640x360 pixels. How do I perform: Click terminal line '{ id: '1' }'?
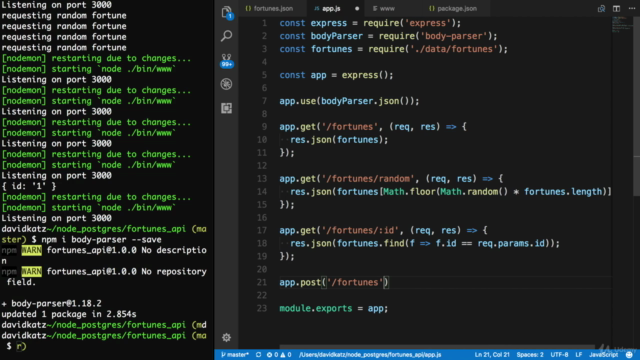click(x=29, y=186)
